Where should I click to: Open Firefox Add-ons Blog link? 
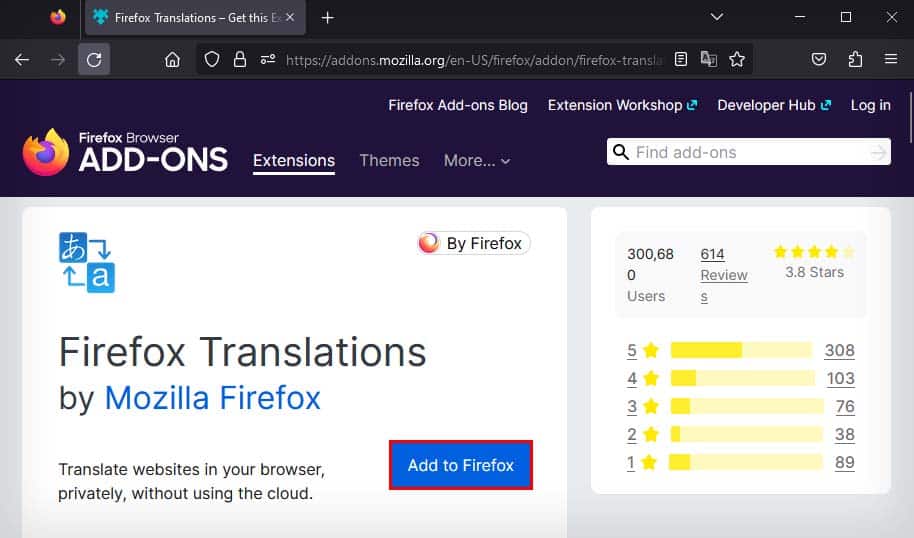click(458, 105)
